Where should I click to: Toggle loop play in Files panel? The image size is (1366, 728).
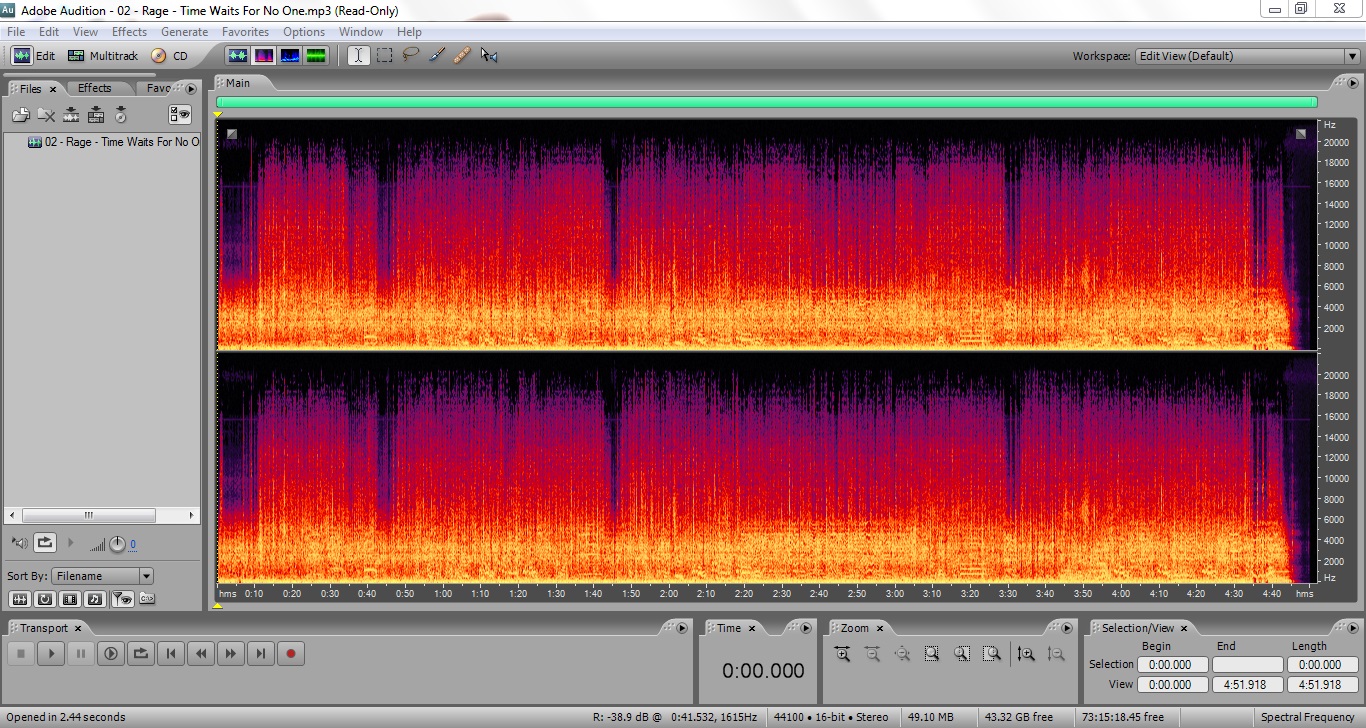tap(45, 543)
